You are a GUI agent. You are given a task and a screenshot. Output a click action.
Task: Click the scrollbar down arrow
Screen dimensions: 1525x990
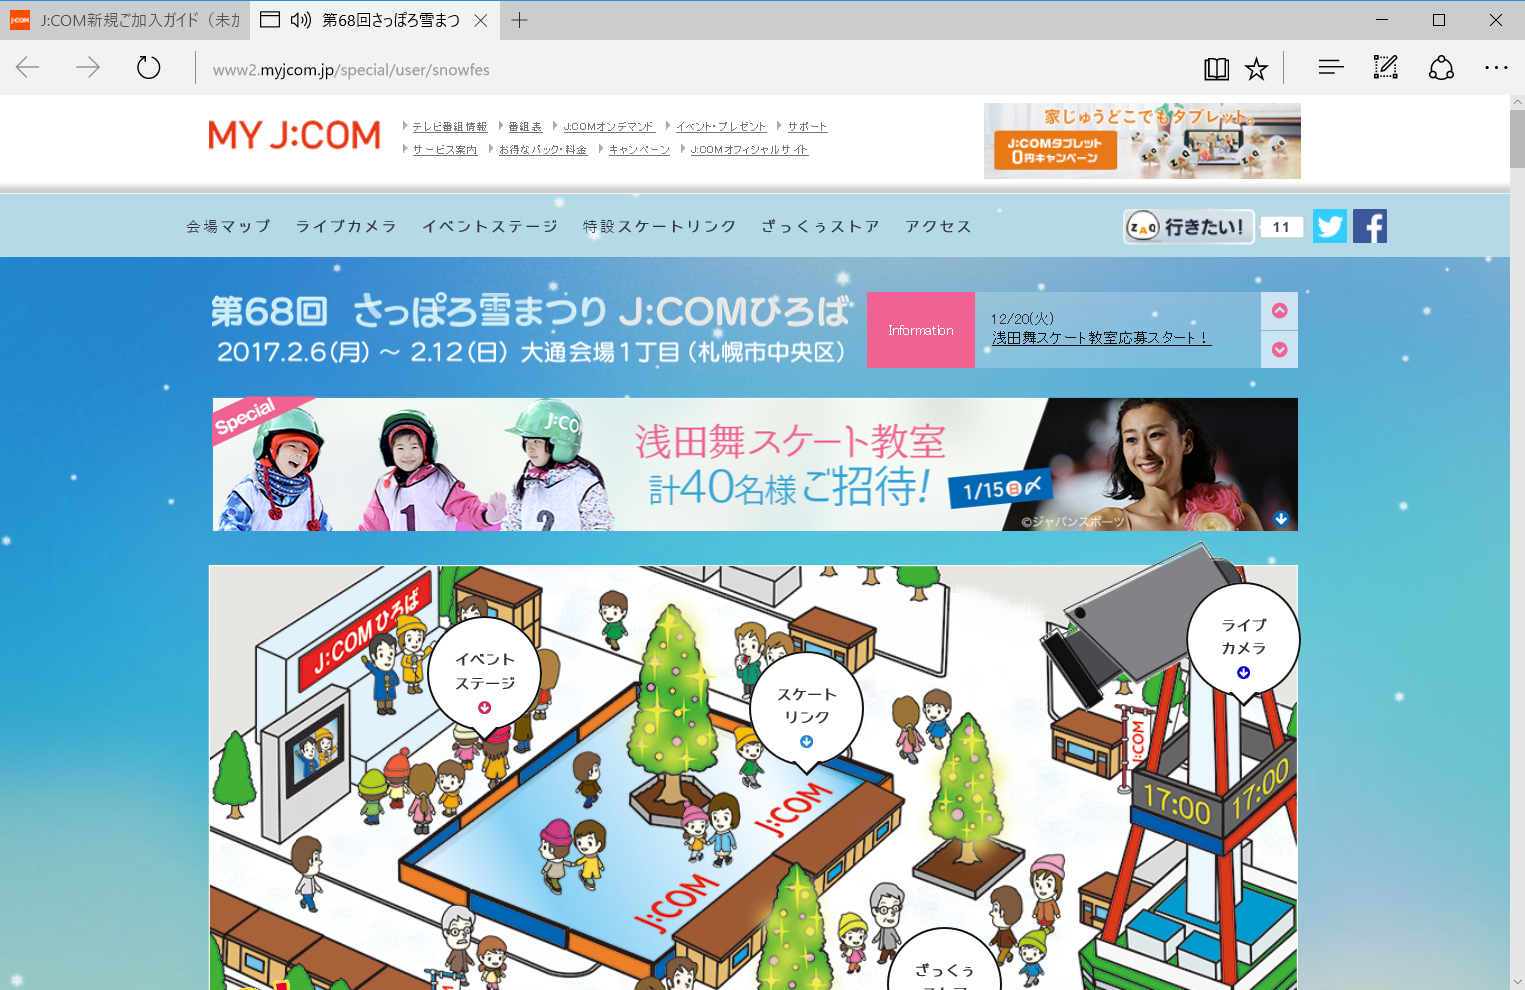pyautogui.click(x=1517, y=982)
